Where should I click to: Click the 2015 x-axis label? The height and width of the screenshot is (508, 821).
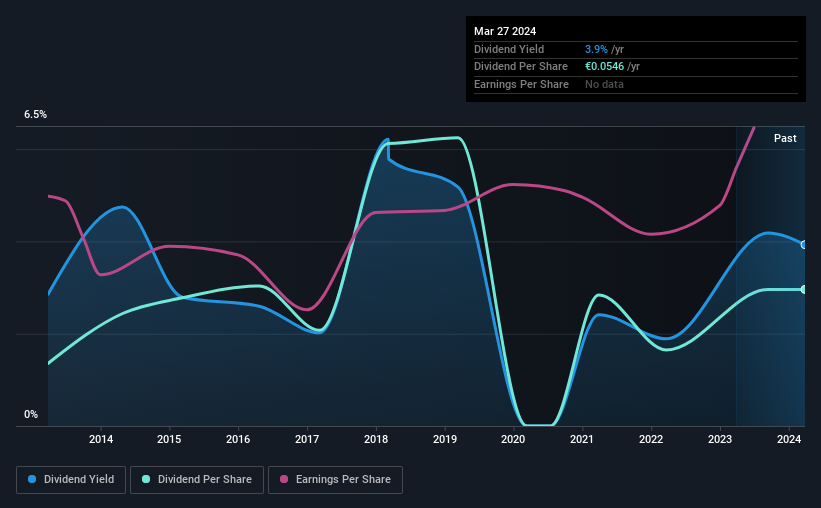pyautogui.click(x=169, y=439)
